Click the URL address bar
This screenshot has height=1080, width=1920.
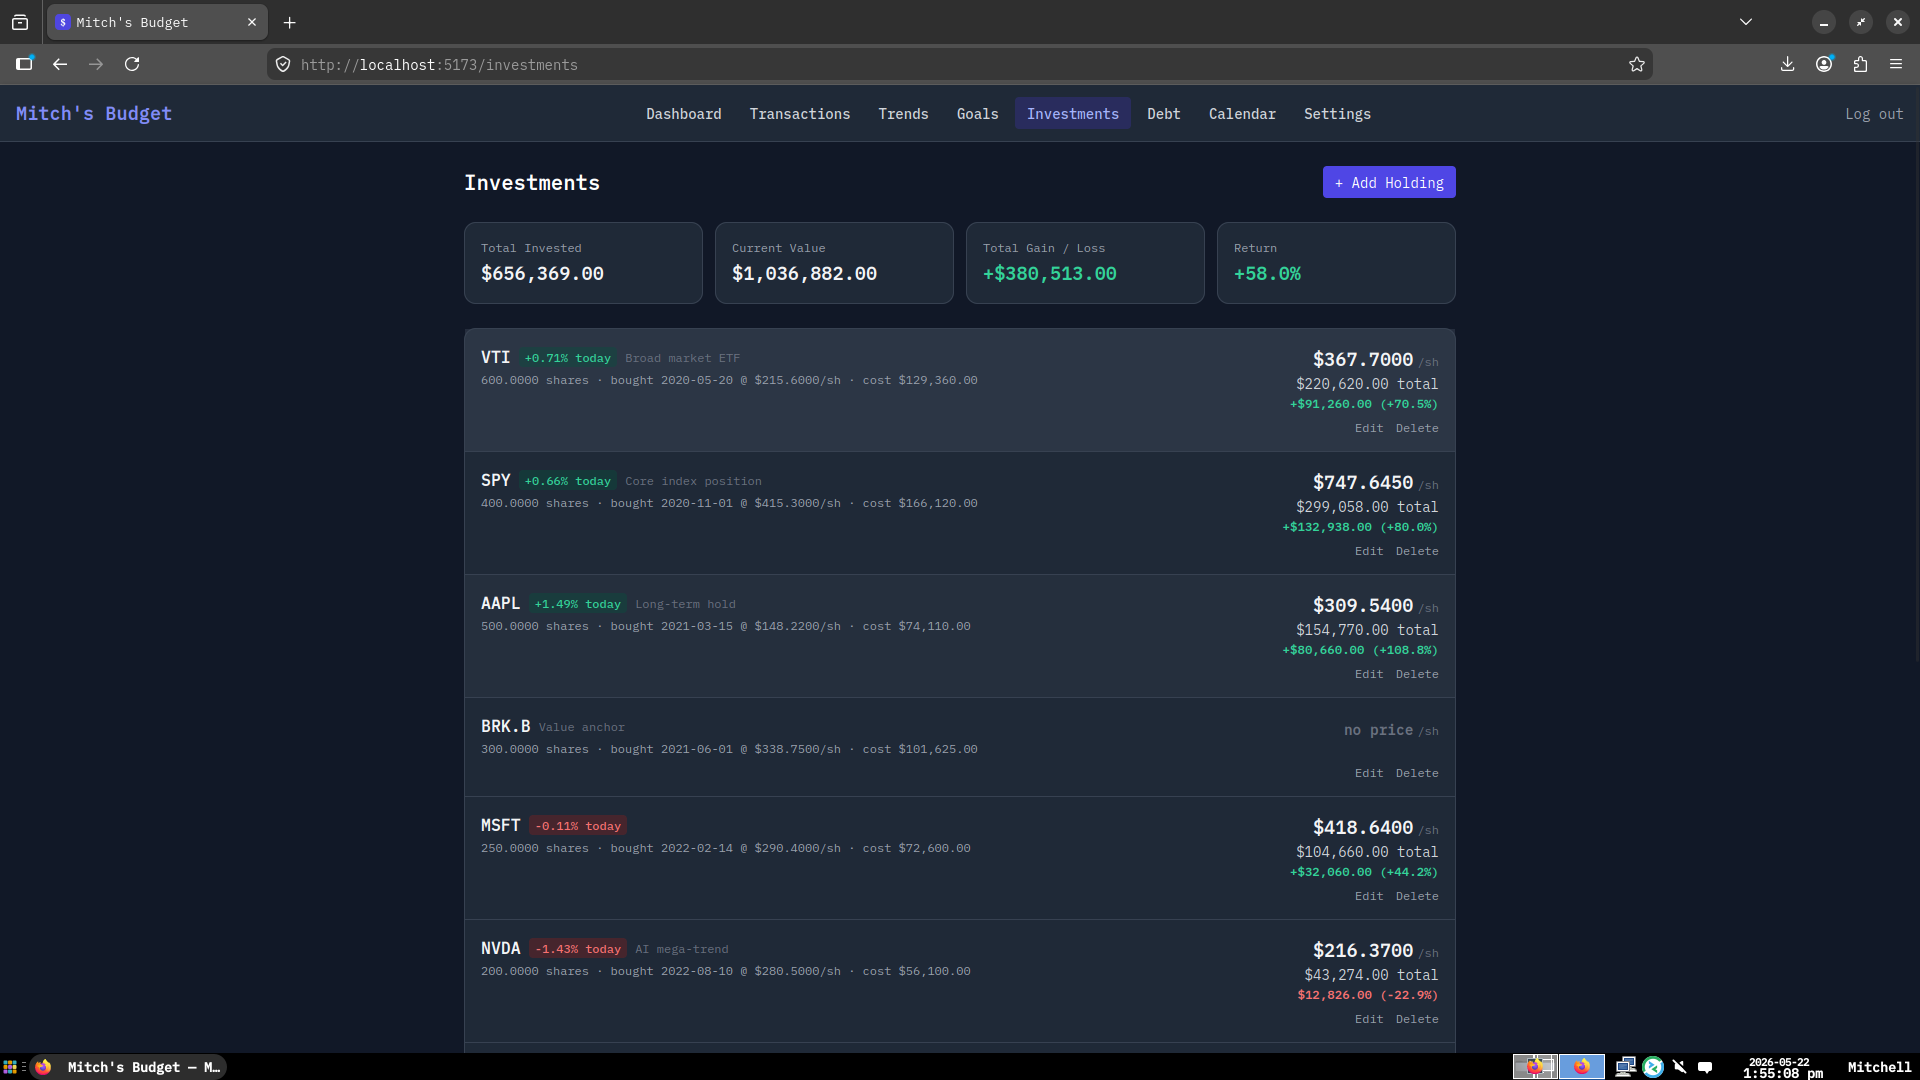tap(958, 64)
